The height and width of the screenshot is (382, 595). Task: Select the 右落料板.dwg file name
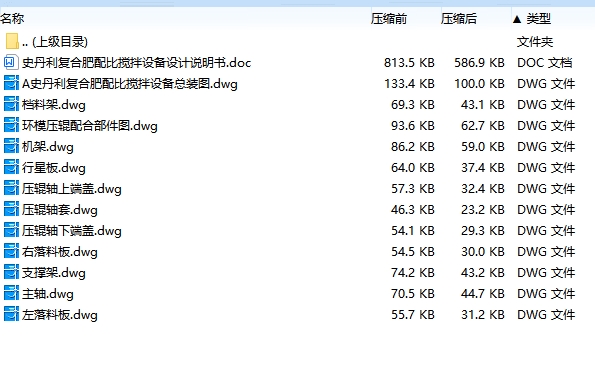click(60, 252)
